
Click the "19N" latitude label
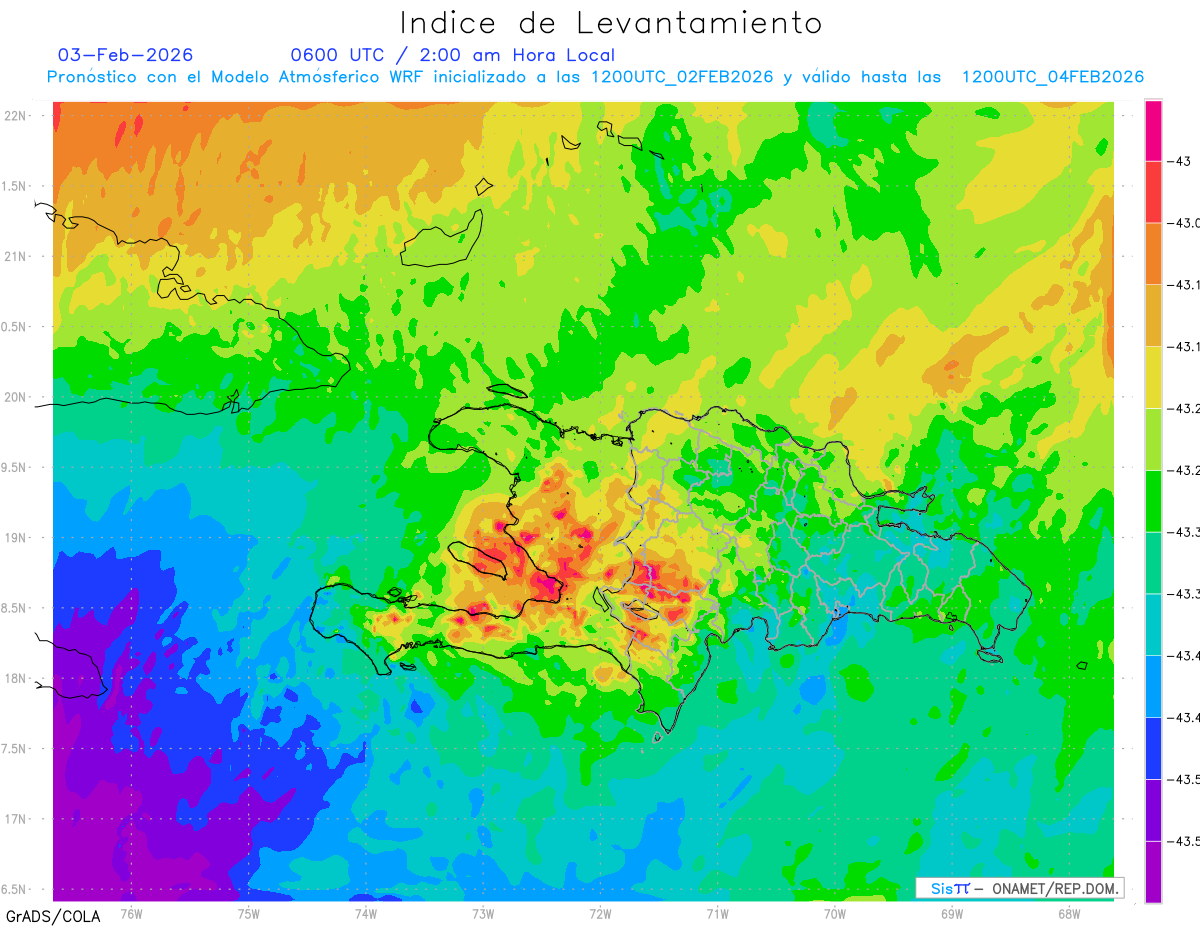click(15, 538)
